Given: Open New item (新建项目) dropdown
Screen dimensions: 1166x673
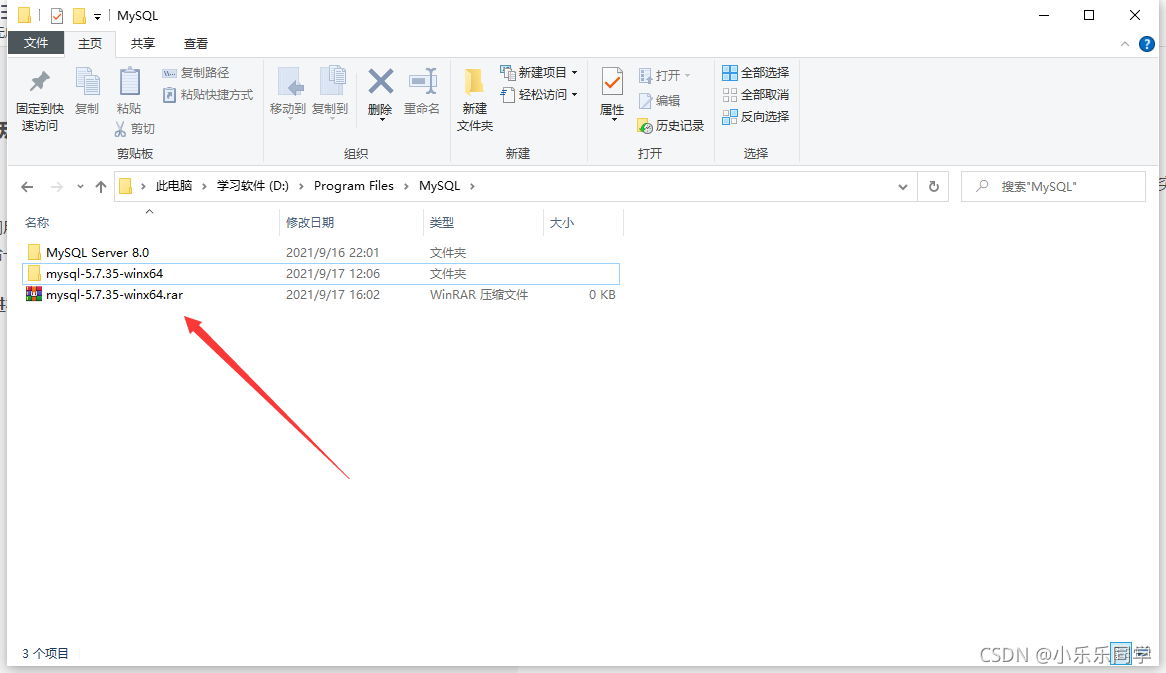Looking at the screenshot, I should click(x=538, y=72).
